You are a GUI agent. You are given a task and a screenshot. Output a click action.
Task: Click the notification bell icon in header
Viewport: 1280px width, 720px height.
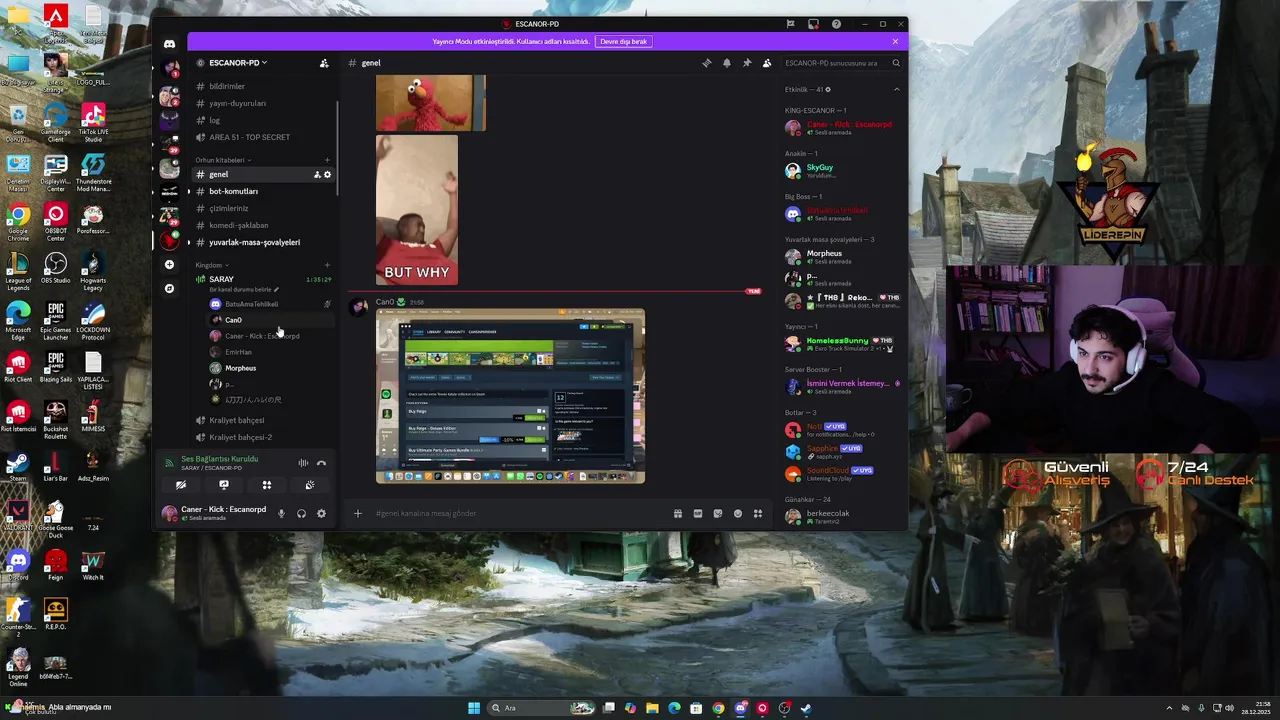pos(727,63)
